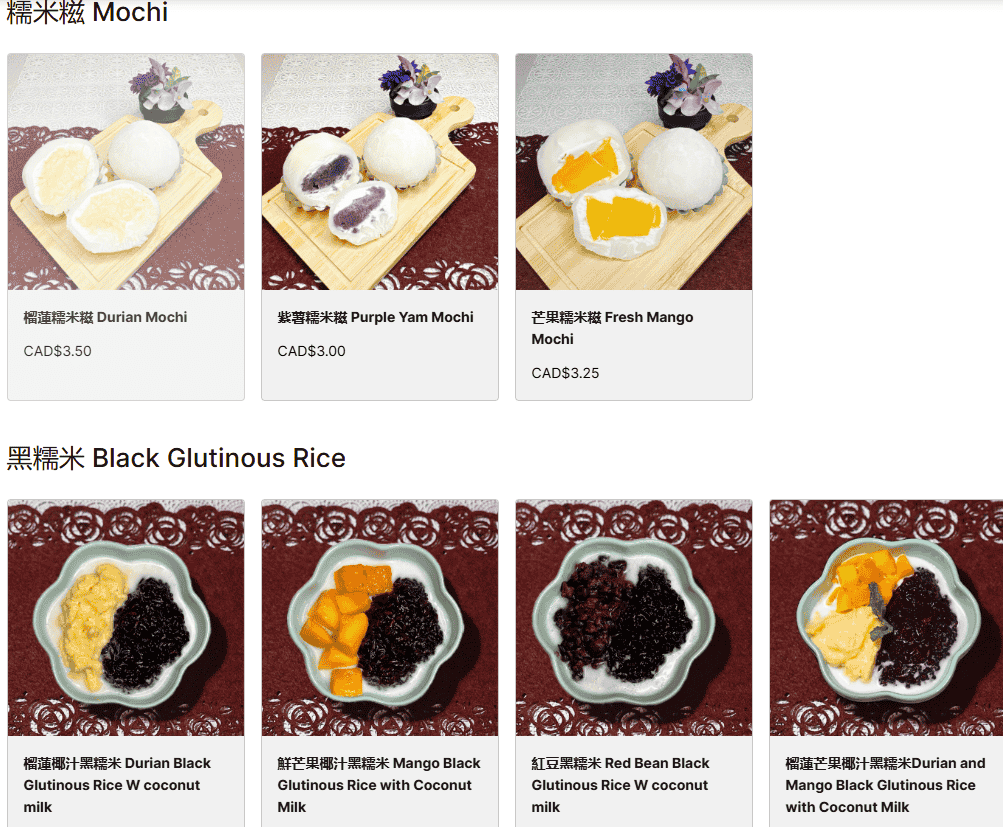Click the Durian Mochi card's blank area below price
1003x827 pixels.
126,381
